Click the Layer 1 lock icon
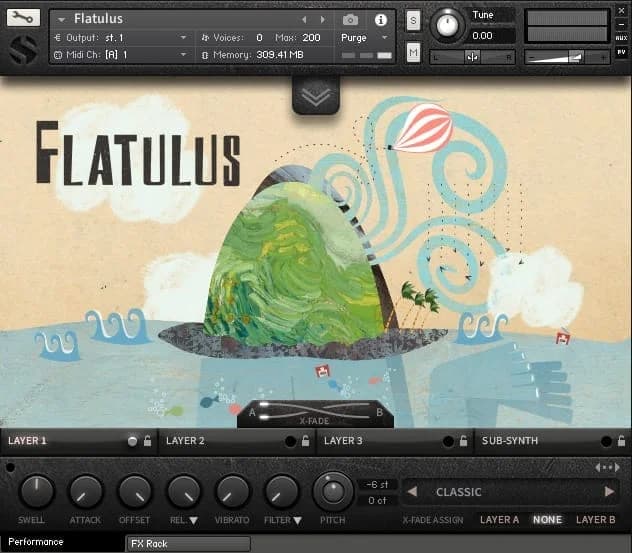 (148, 441)
